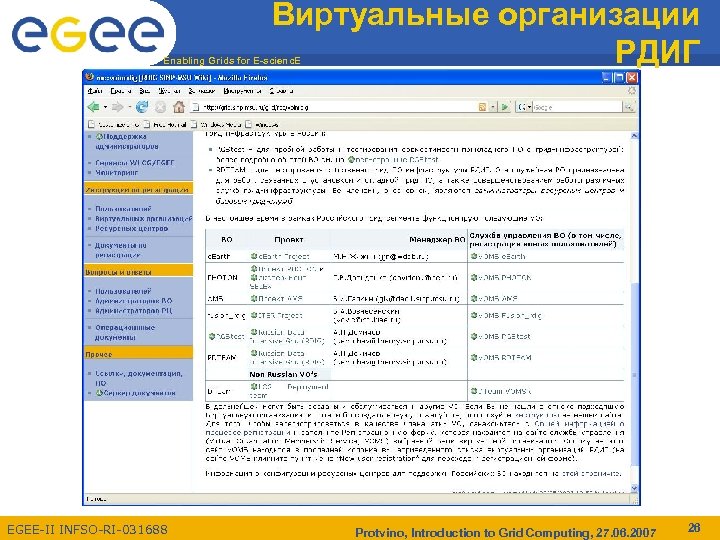Click the page scrollbar up arrow

[x=634, y=136]
